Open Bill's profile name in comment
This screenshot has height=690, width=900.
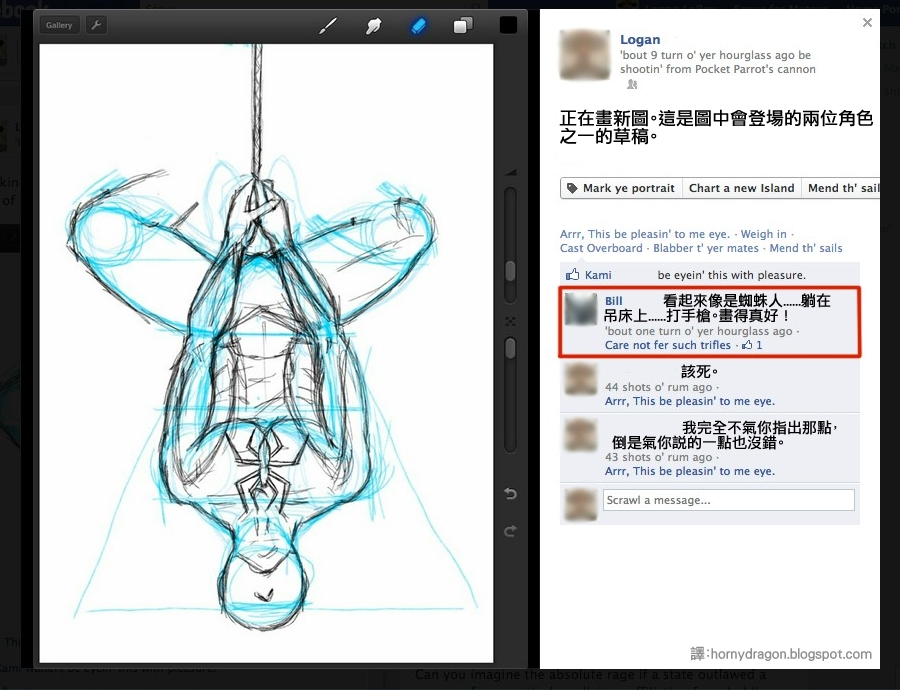[x=614, y=301]
